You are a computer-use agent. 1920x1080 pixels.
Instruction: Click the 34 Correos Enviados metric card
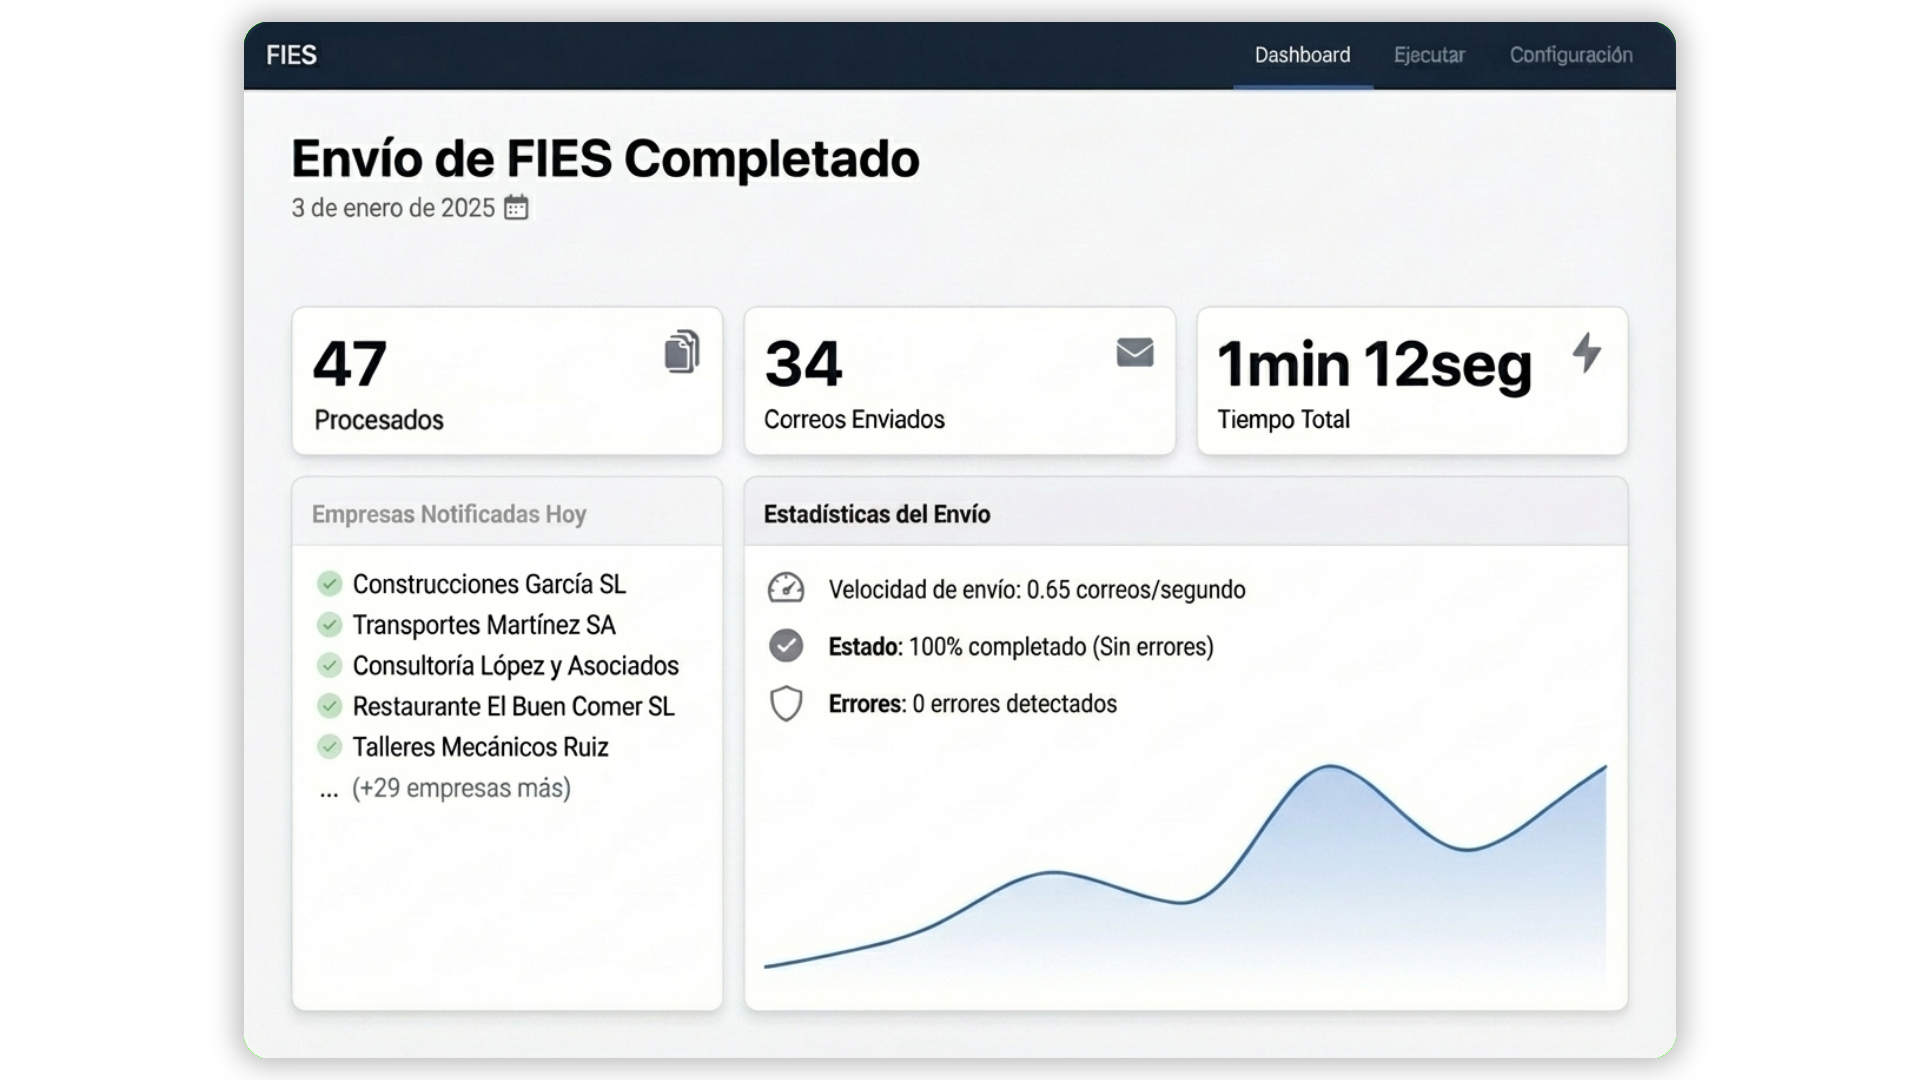959,381
